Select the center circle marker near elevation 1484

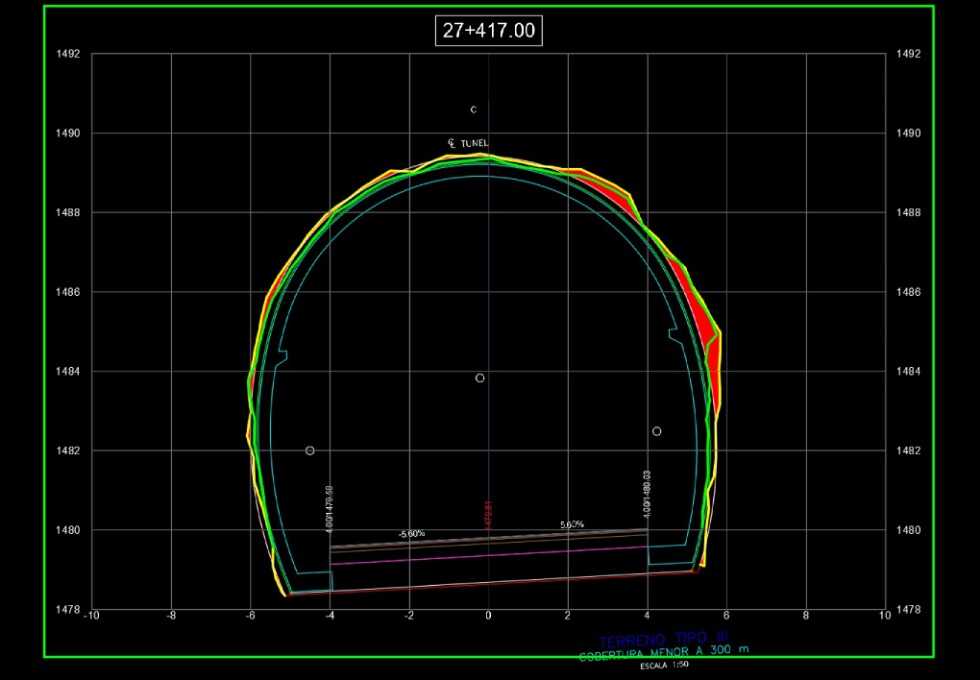point(480,378)
